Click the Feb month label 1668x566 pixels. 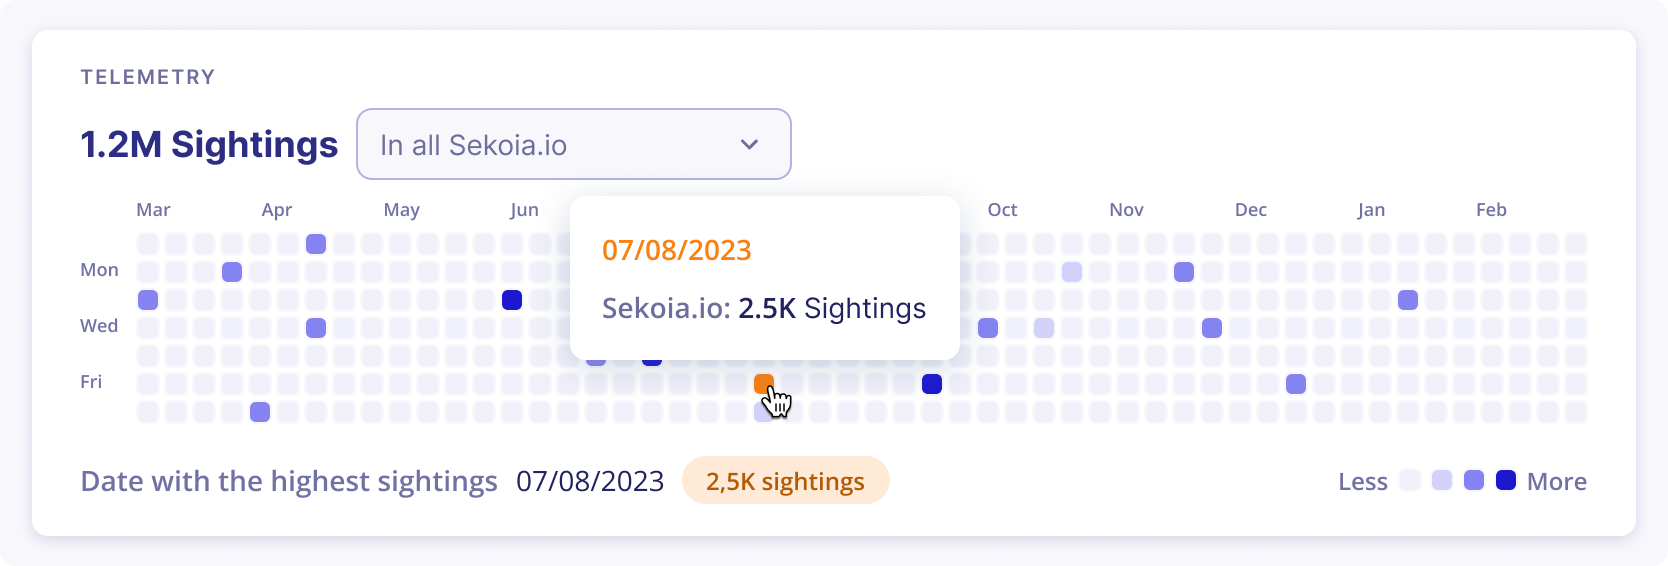[x=1490, y=210]
